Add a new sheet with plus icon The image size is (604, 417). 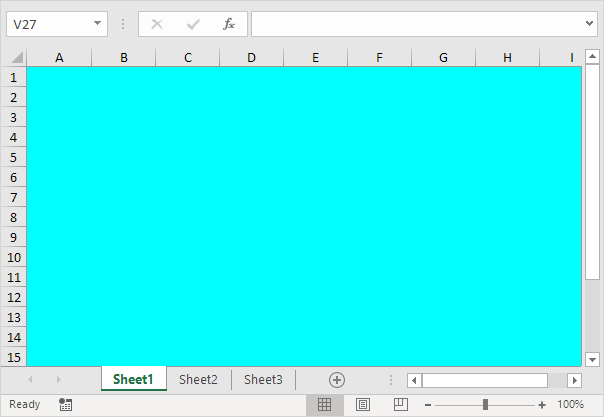(x=337, y=380)
